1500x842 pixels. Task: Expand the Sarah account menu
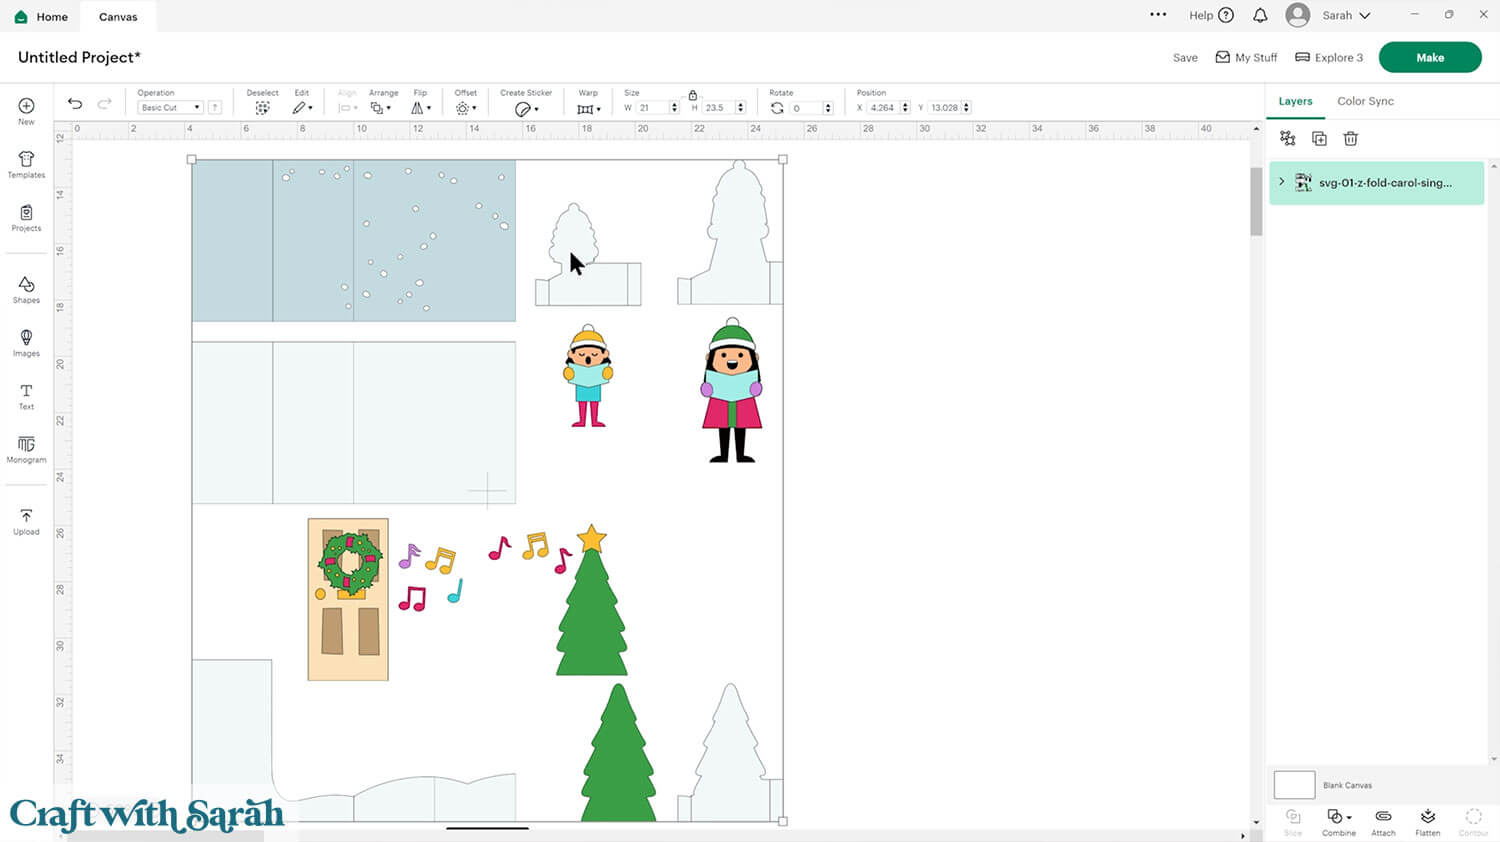[1345, 15]
